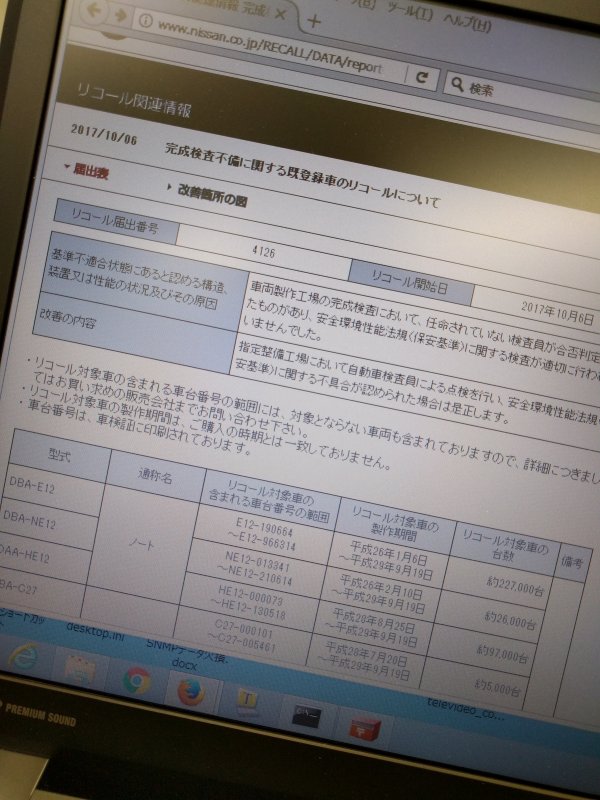Click the ノート name cell

141,545
